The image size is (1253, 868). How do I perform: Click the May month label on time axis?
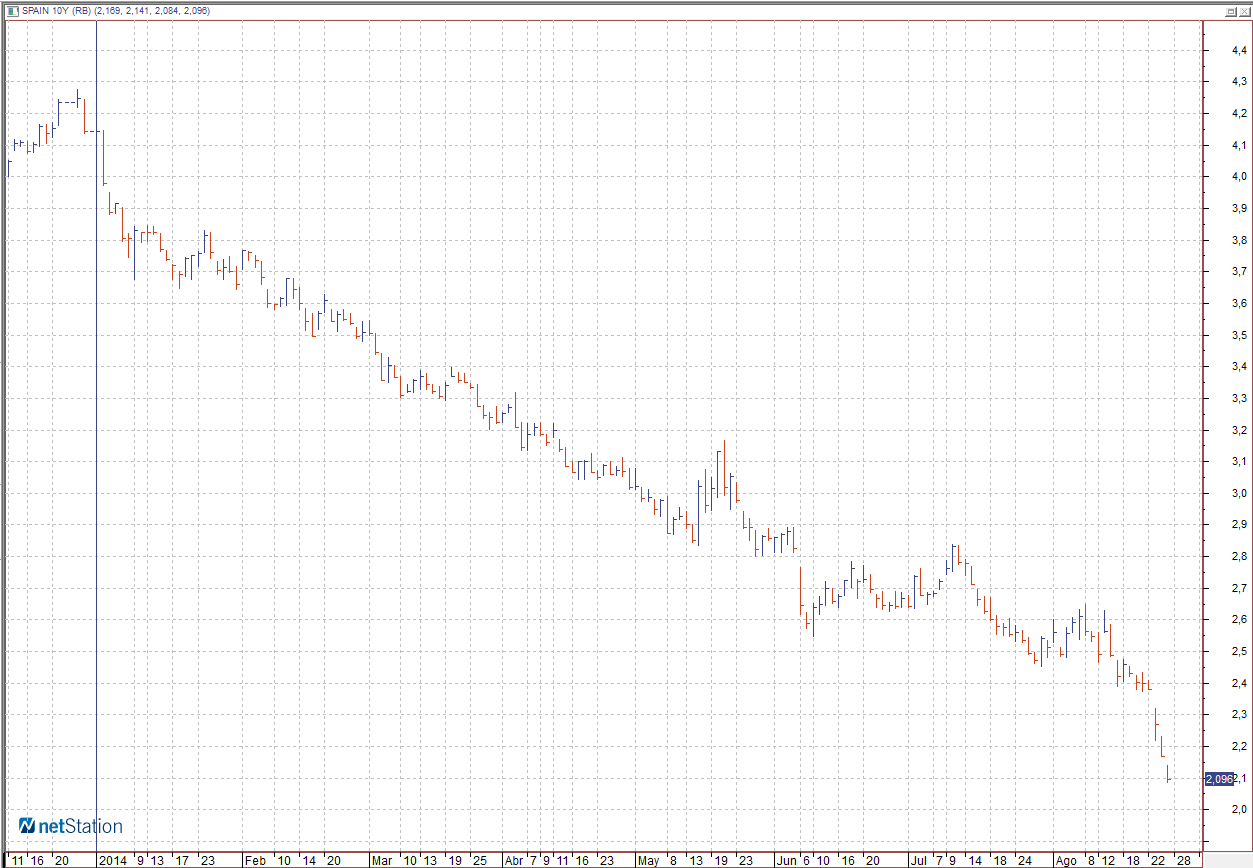click(649, 860)
